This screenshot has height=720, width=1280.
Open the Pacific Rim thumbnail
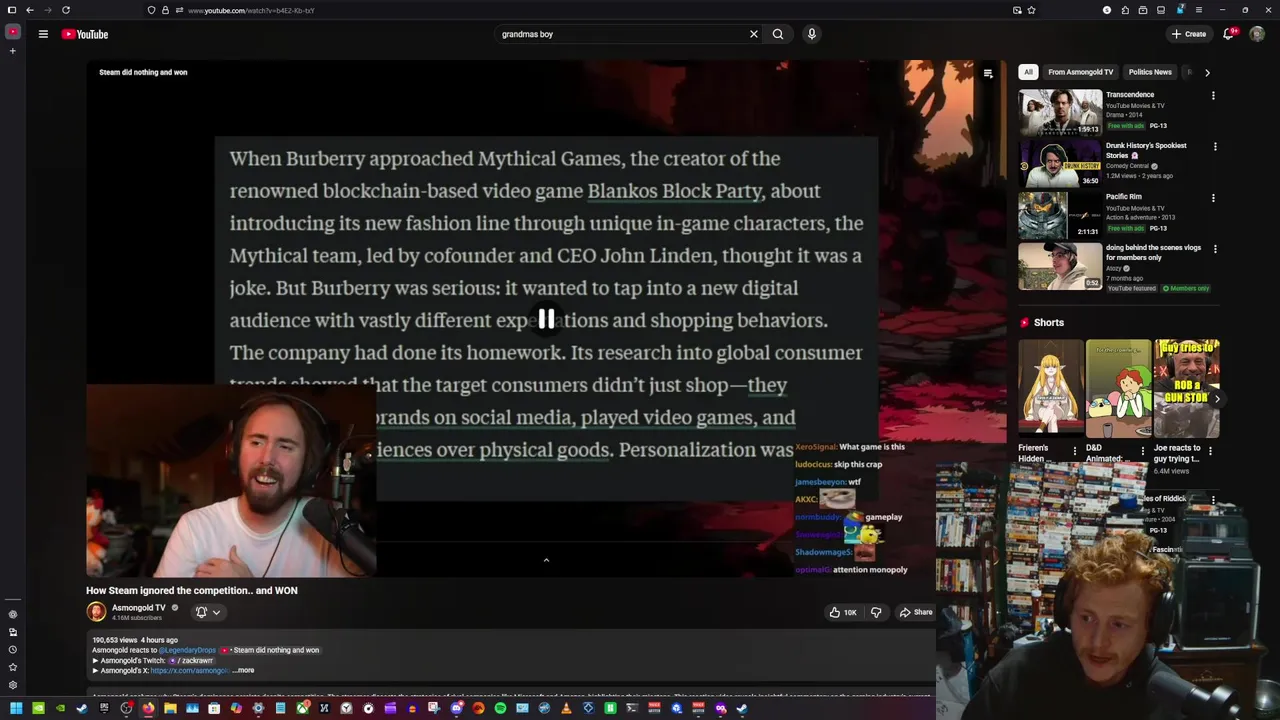pos(1060,214)
